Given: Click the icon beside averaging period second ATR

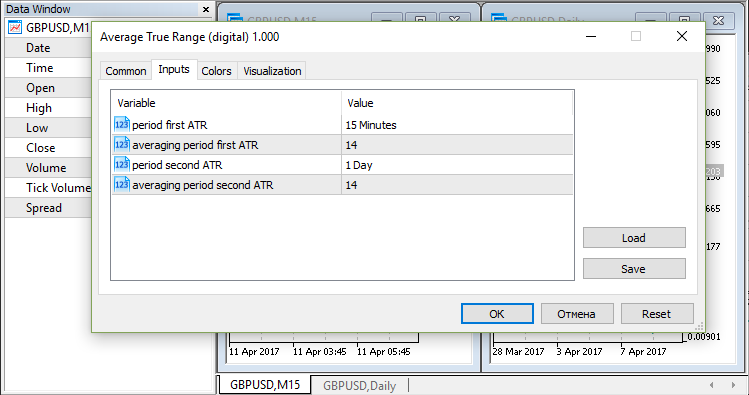Looking at the screenshot, I should 121,185.
